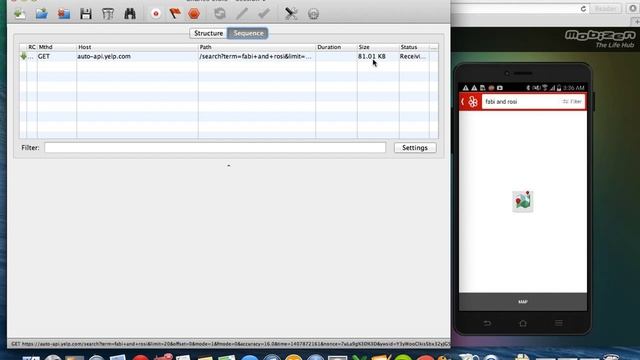Open column chooser at table header end
640x360 pixels.
434,47
